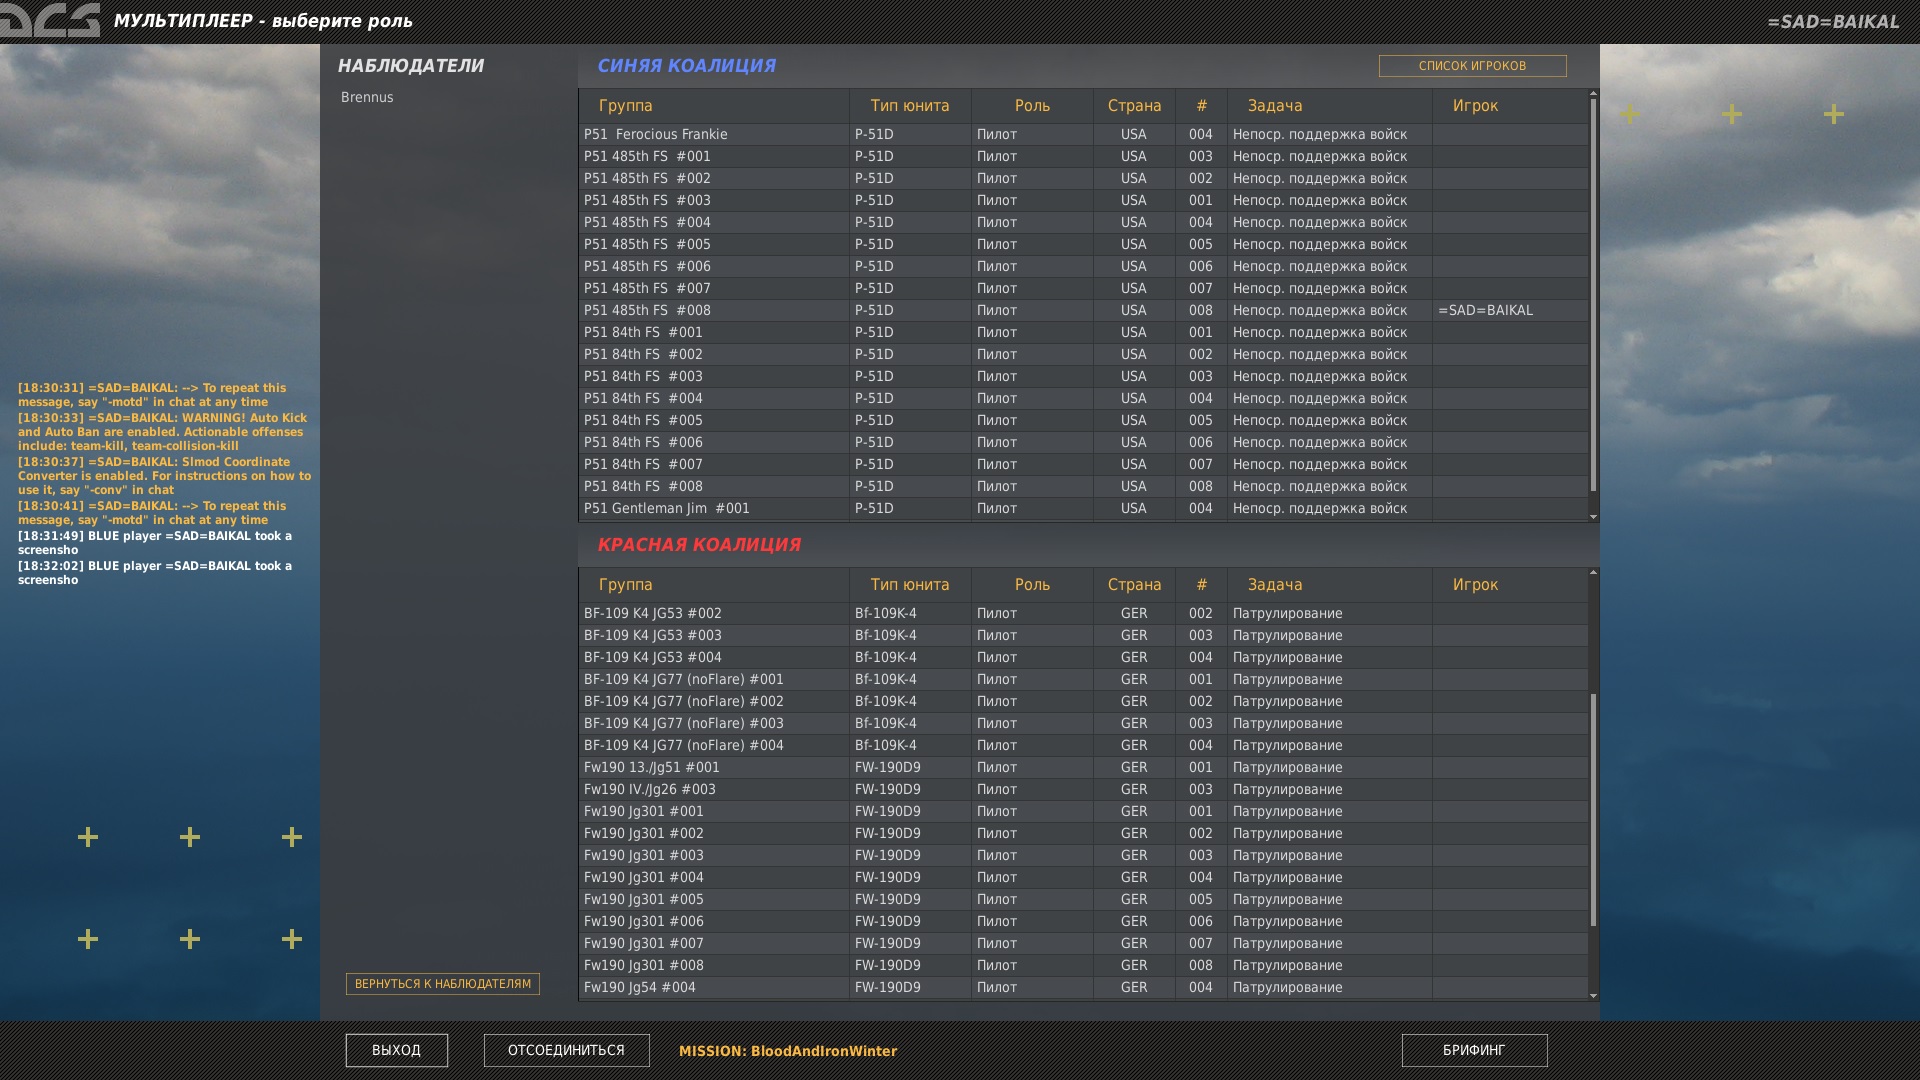Click up arrow of red coalition scrollbar
This screenshot has height=1080, width=1920.
(x=1593, y=573)
